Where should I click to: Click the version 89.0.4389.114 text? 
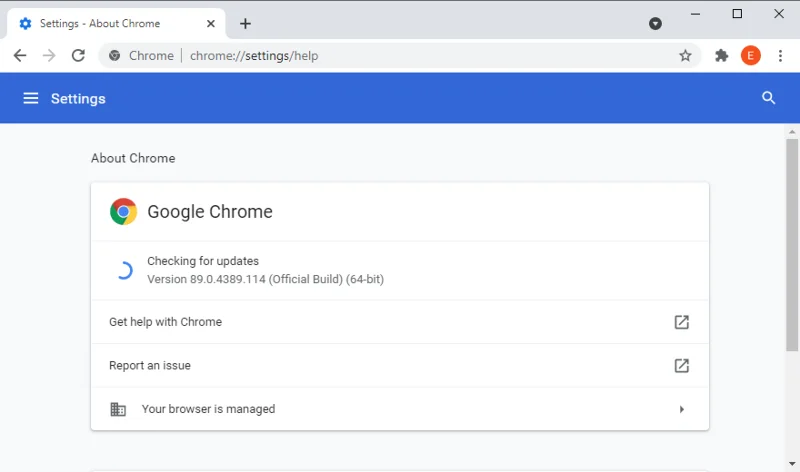[x=265, y=279]
